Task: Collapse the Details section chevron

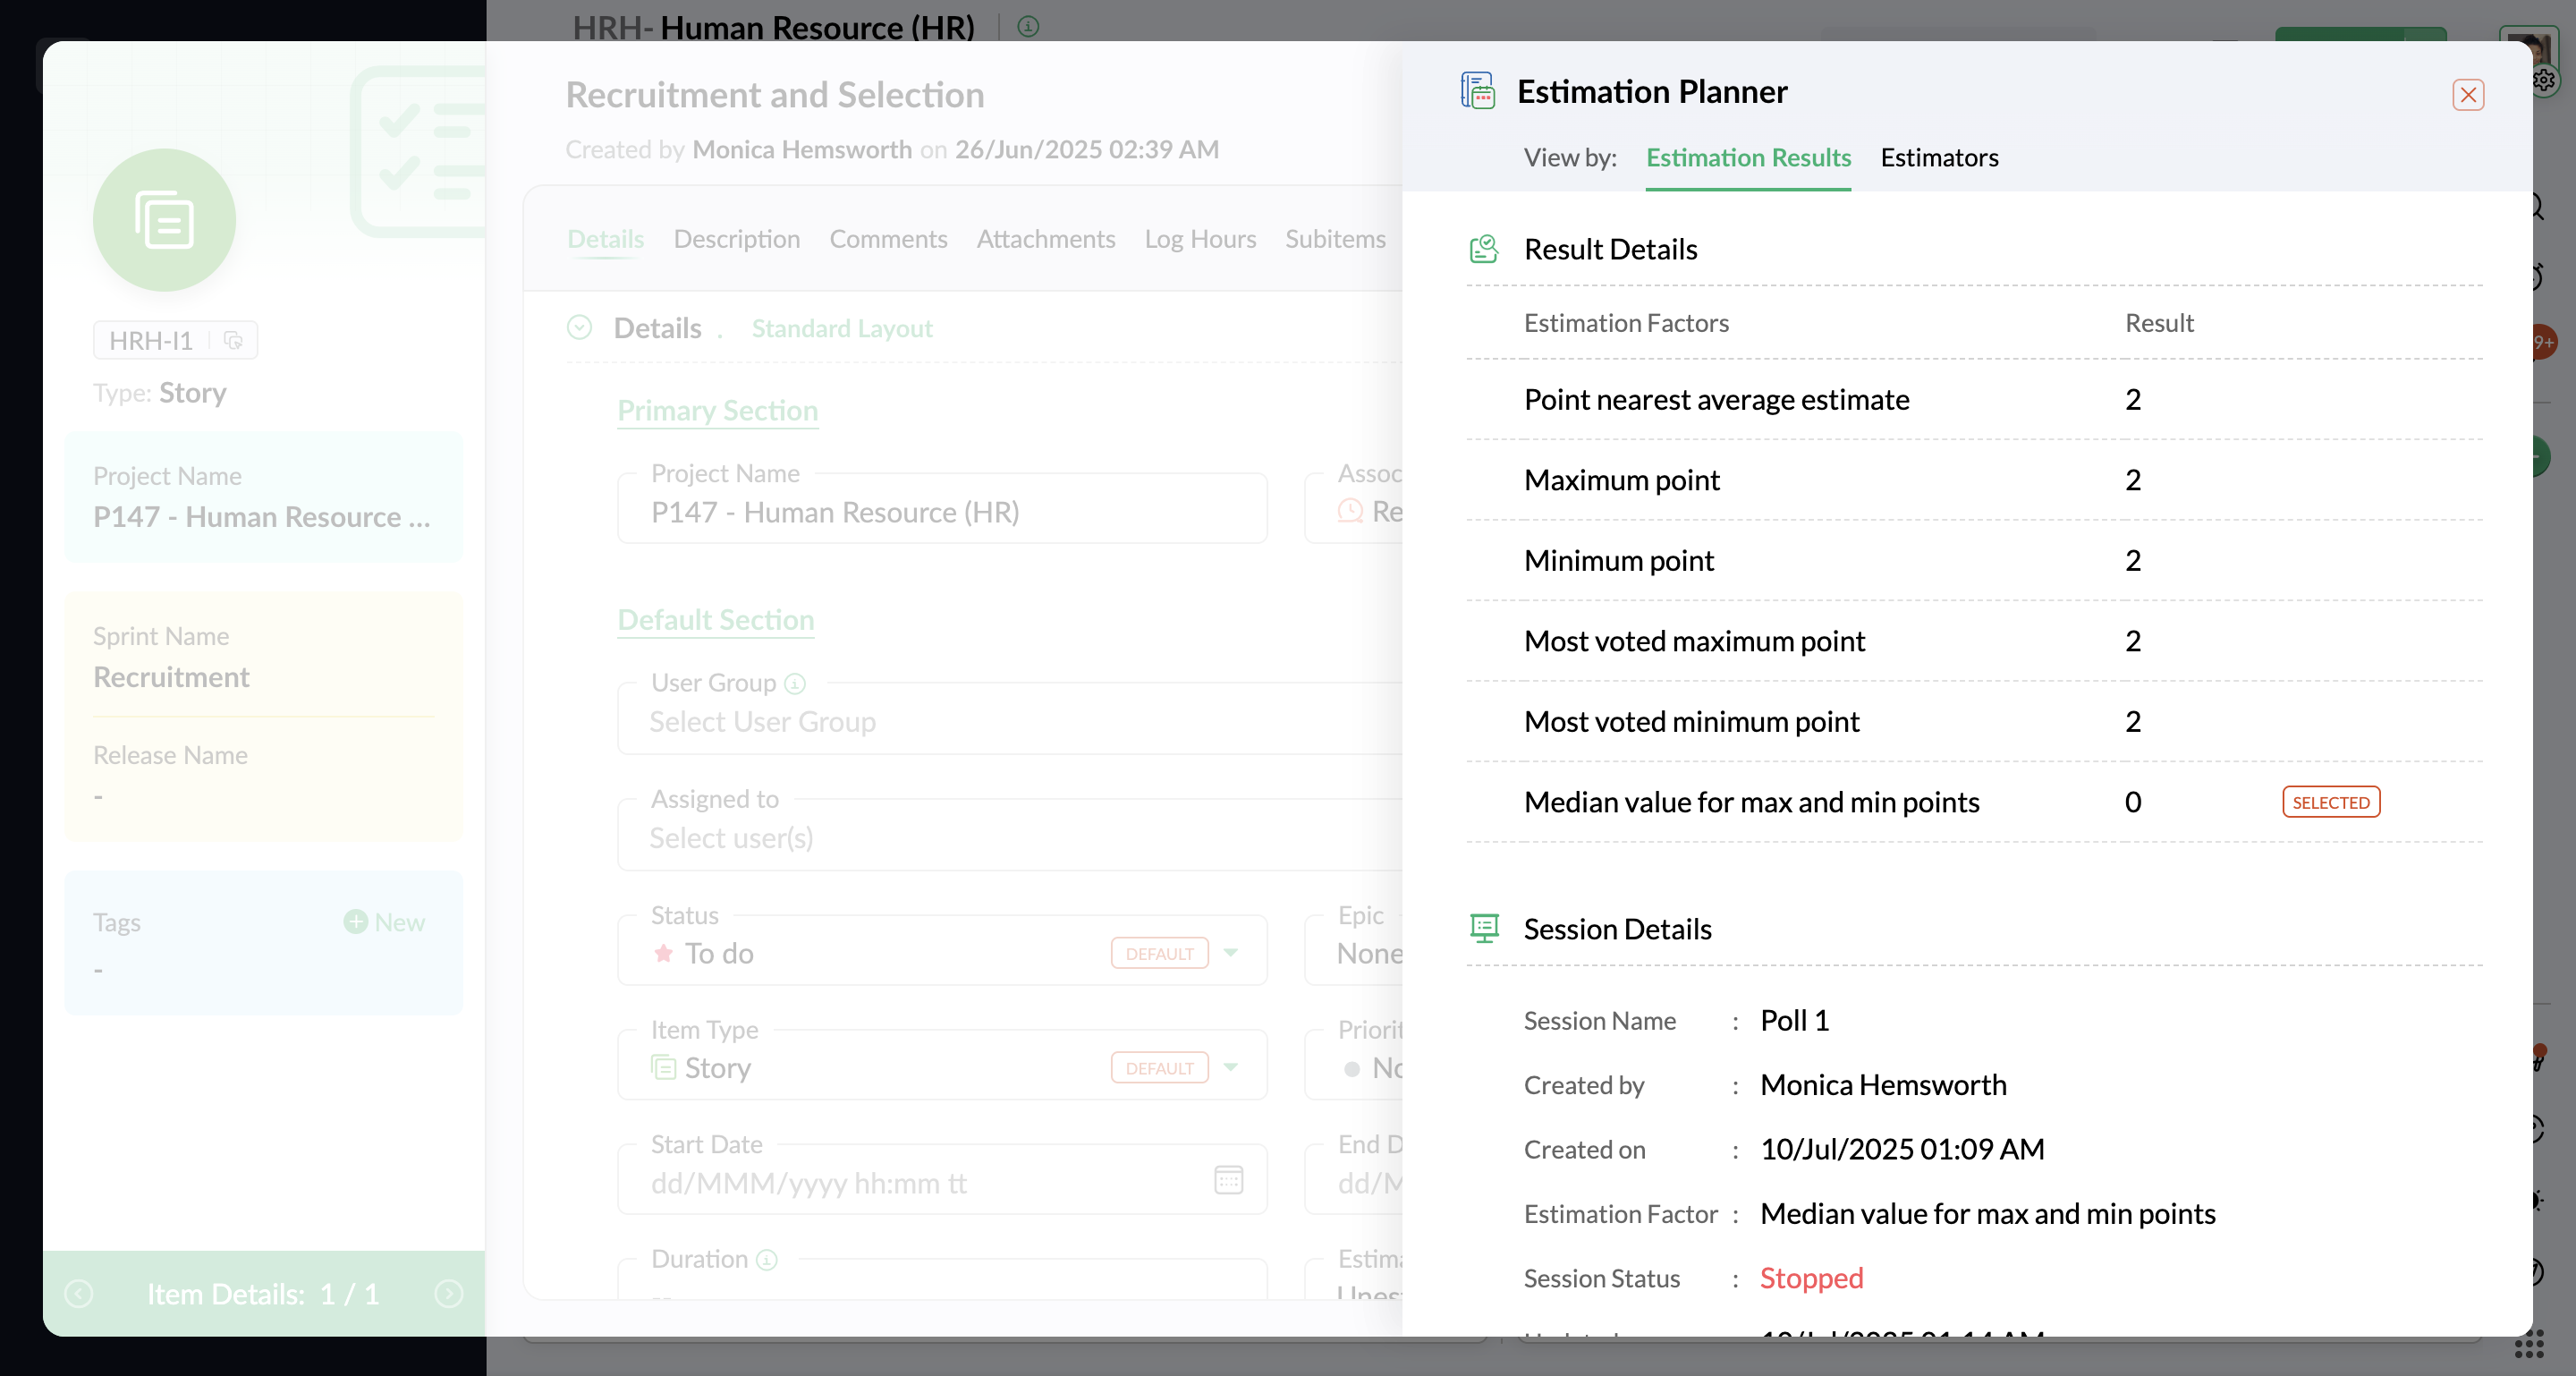Action: pos(579,328)
